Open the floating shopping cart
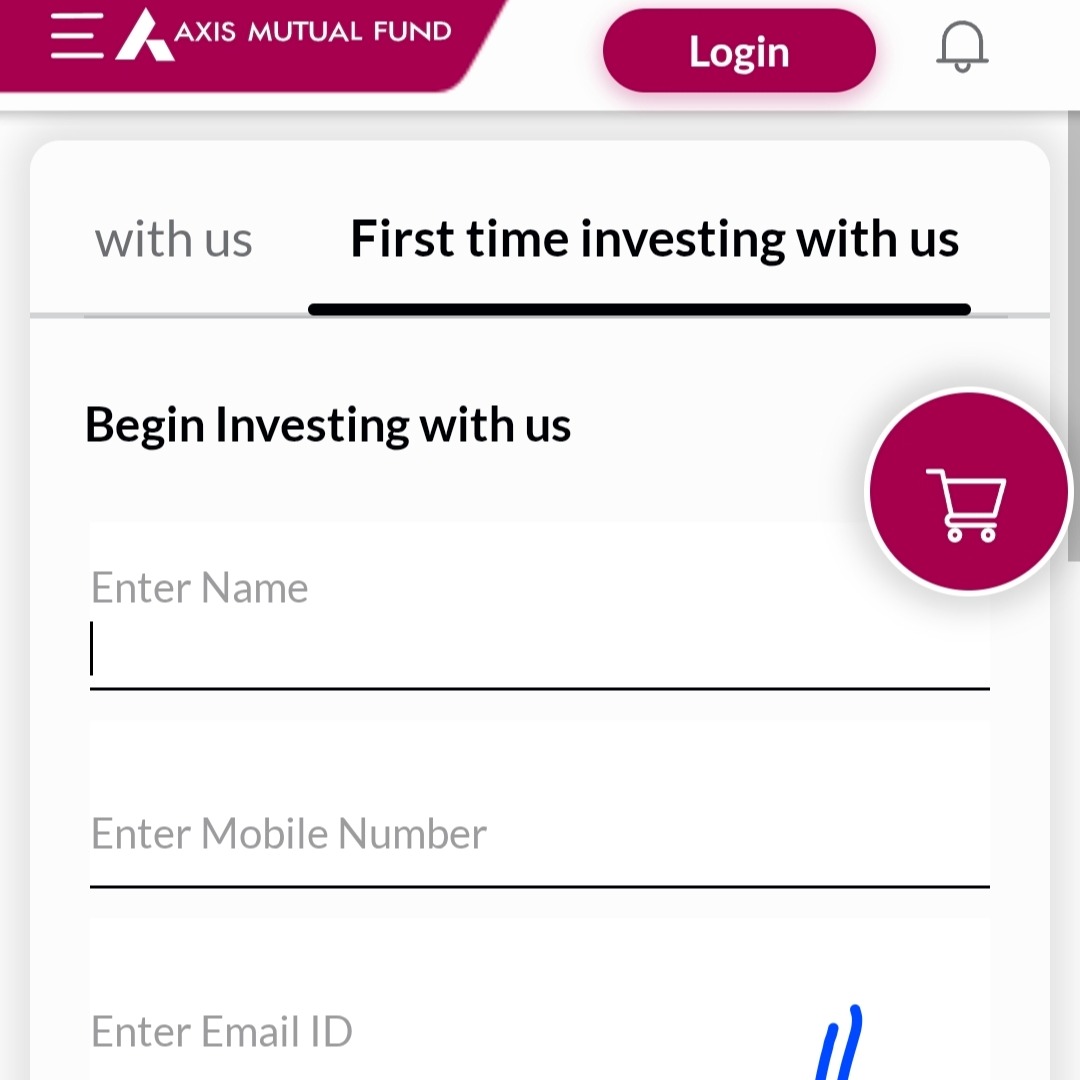The height and width of the screenshot is (1080, 1080). (x=967, y=491)
